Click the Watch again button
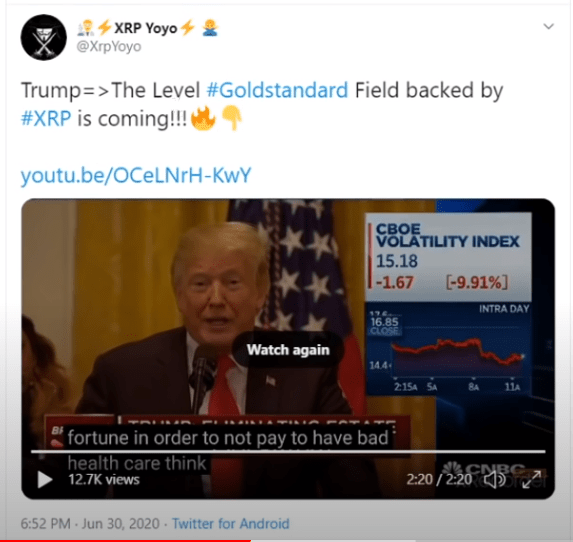The height and width of the screenshot is (542, 573). click(288, 350)
